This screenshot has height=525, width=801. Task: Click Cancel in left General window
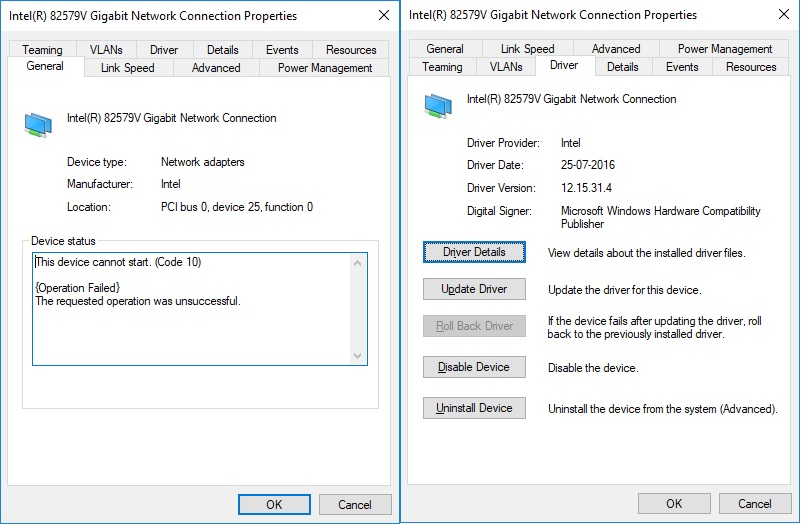[x=355, y=505]
